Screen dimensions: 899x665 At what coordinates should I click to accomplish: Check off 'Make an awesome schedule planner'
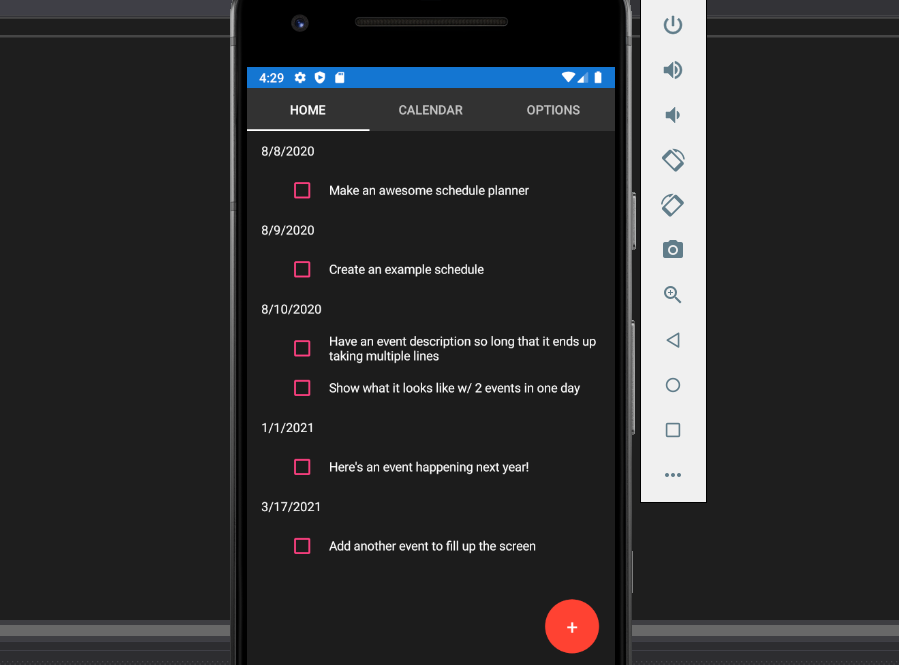coord(302,190)
